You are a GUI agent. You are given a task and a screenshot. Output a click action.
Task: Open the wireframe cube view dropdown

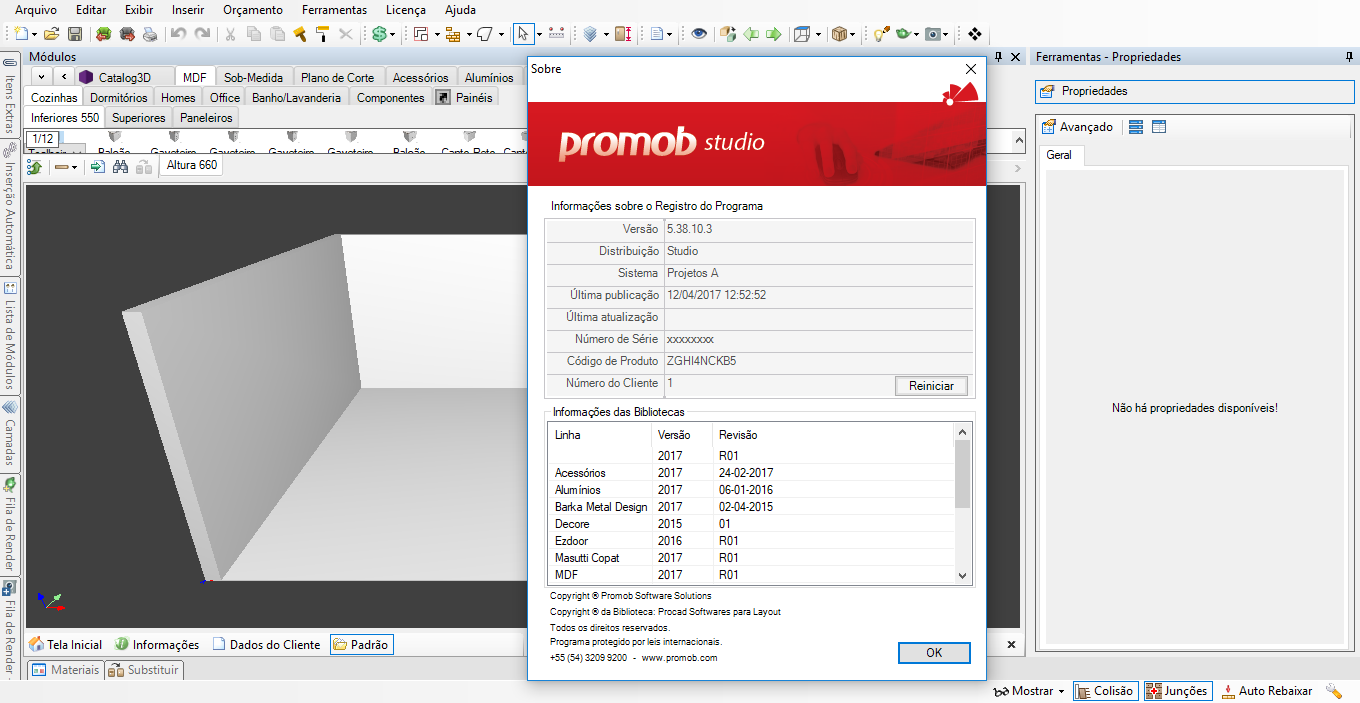coord(818,34)
